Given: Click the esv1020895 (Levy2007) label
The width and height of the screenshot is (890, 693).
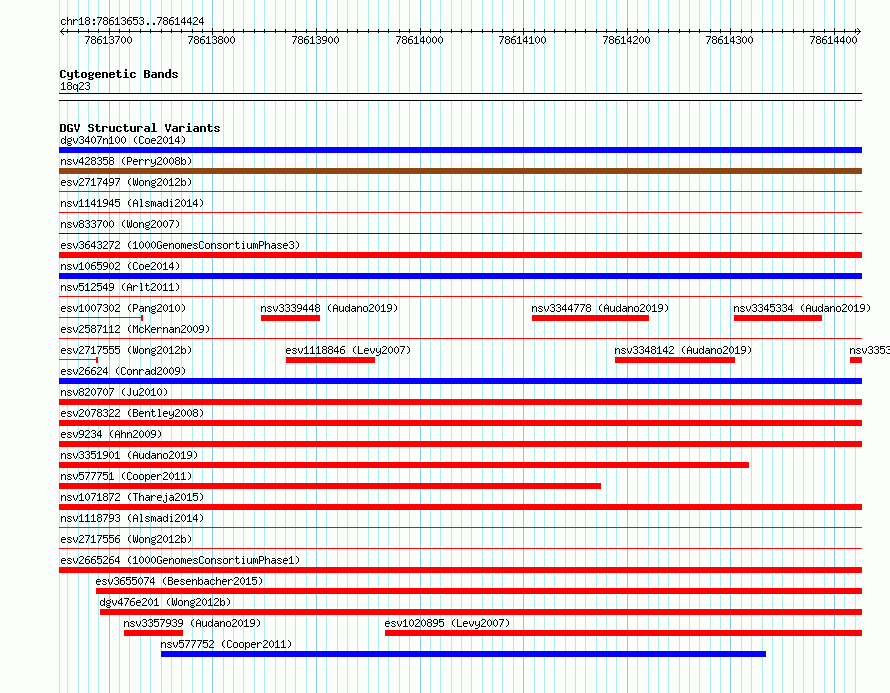Looking at the screenshot, I should coord(447,623).
